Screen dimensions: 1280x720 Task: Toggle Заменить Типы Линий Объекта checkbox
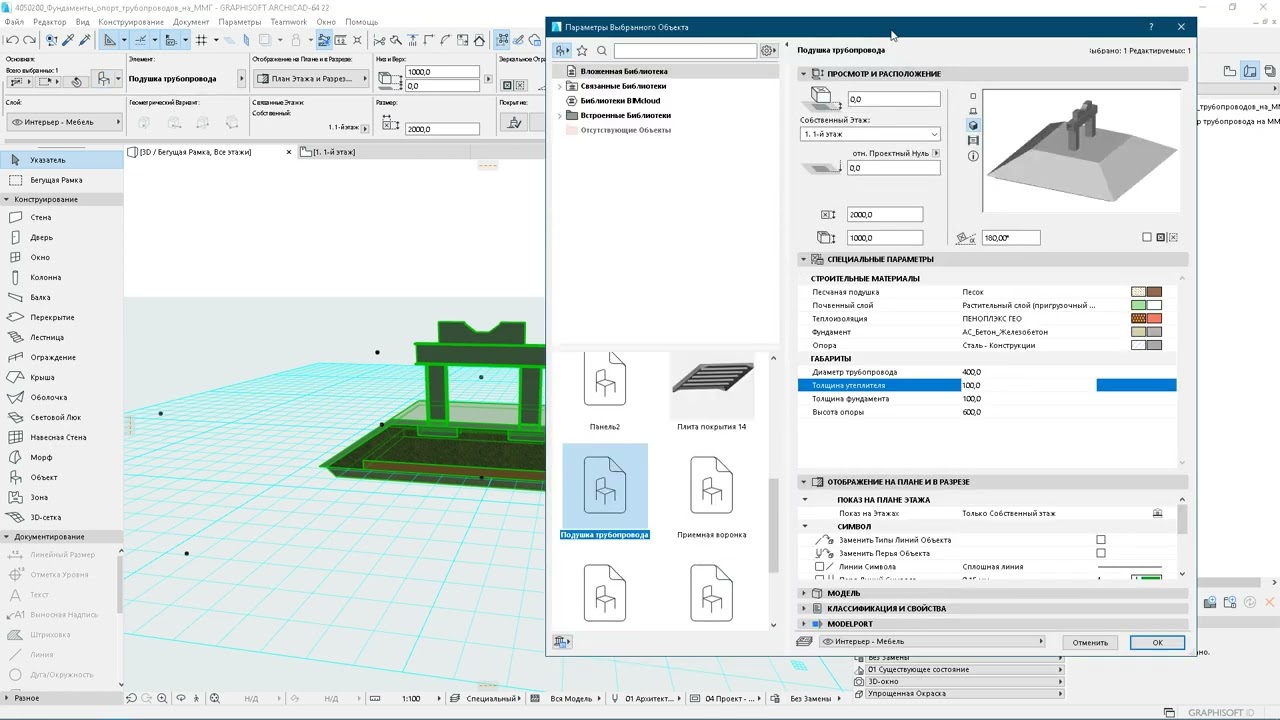[x=1101, y=540]
